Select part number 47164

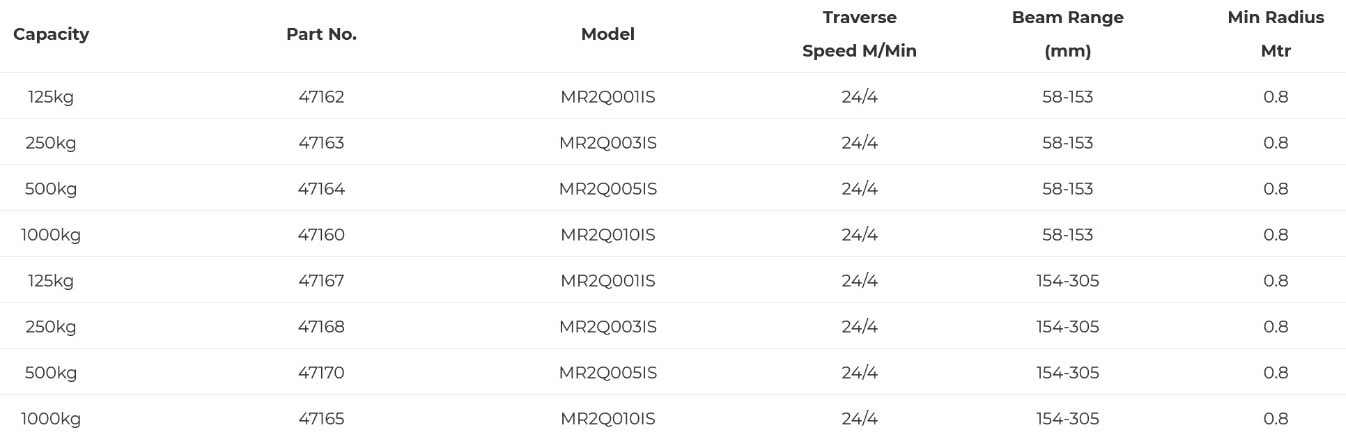pos(321,189)
